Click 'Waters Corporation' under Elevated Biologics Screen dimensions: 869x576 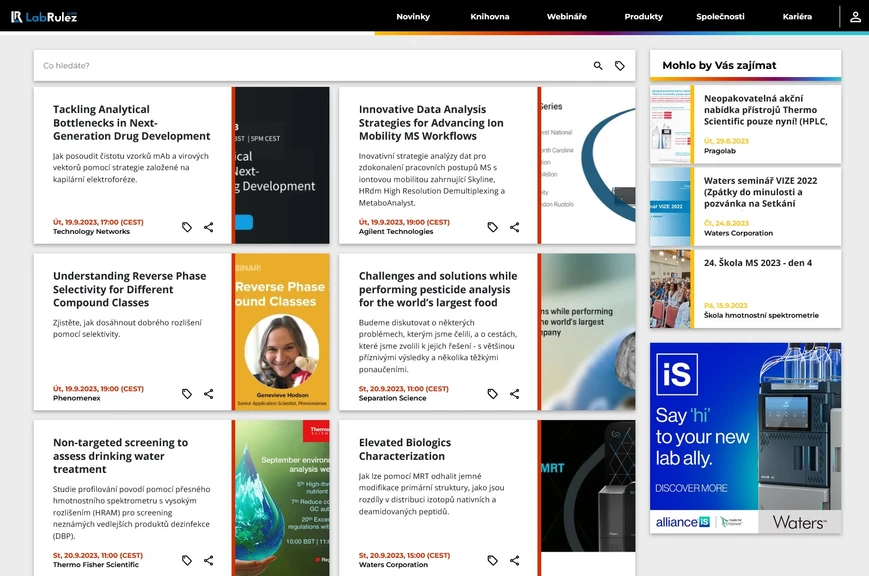tap(393, 565)
